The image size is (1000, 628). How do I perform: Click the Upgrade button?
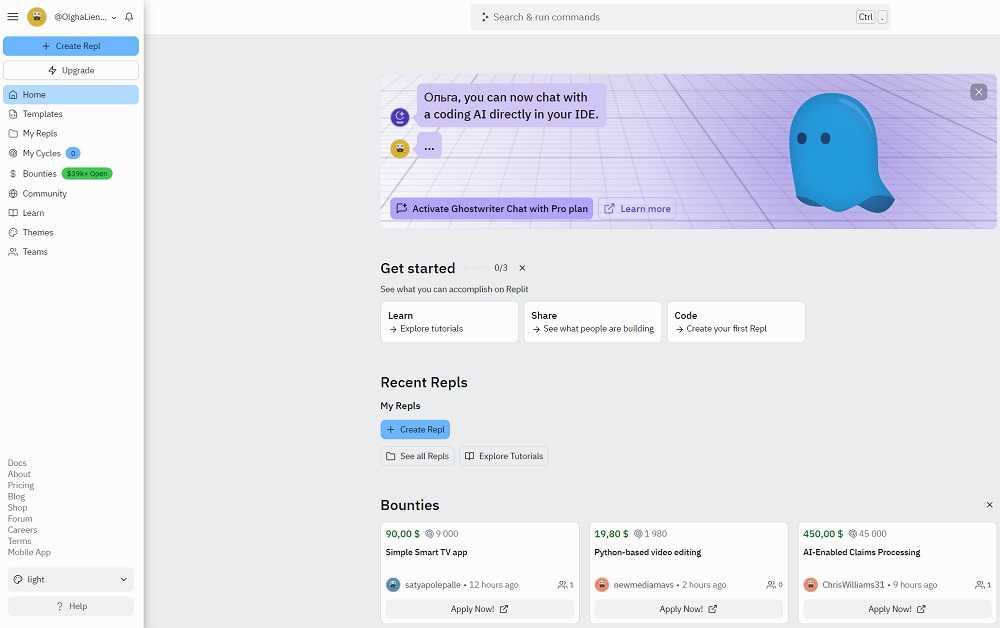click(x=71, y=70)
